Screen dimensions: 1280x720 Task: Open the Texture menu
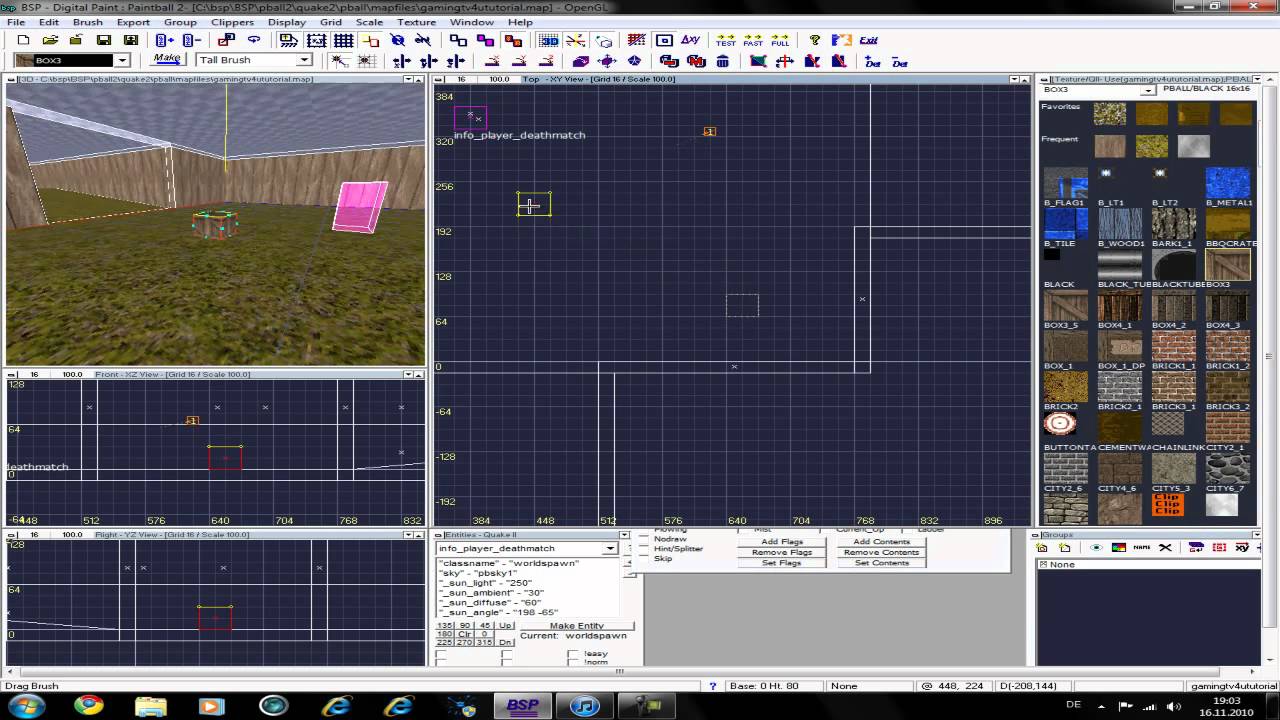point(416,22)
